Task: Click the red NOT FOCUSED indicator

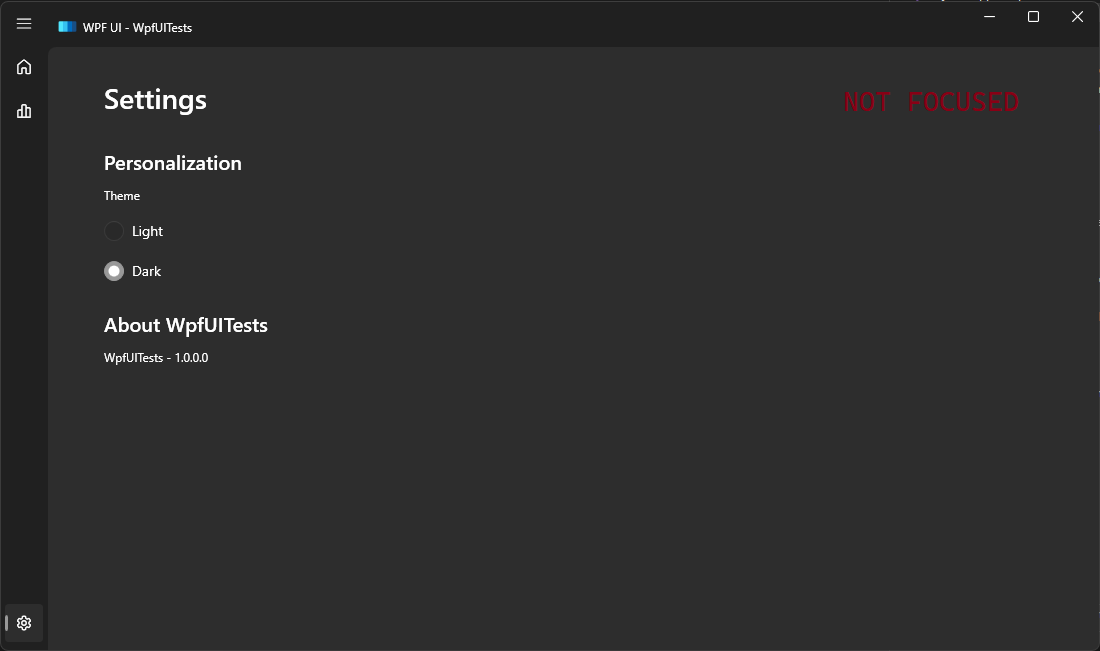Action: (931, 101)
